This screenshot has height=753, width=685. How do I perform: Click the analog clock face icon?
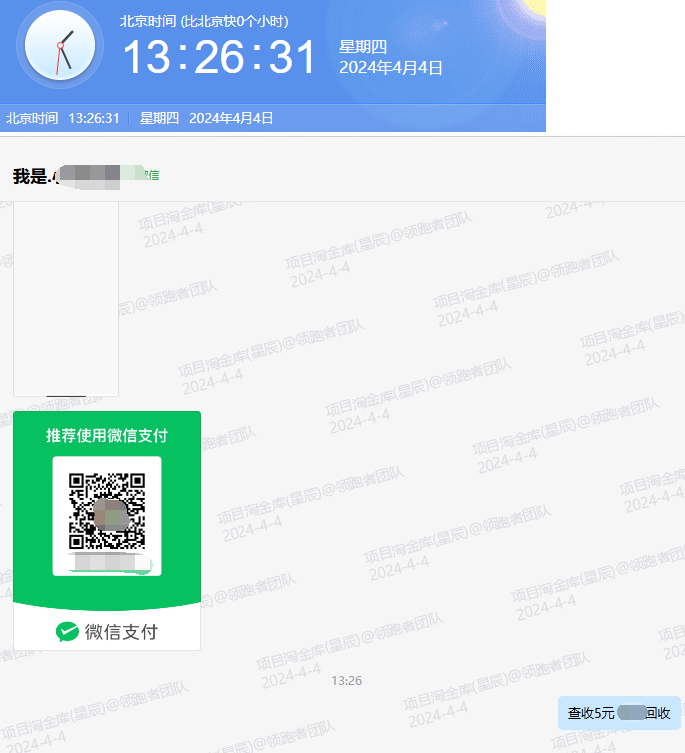[60, 46]
